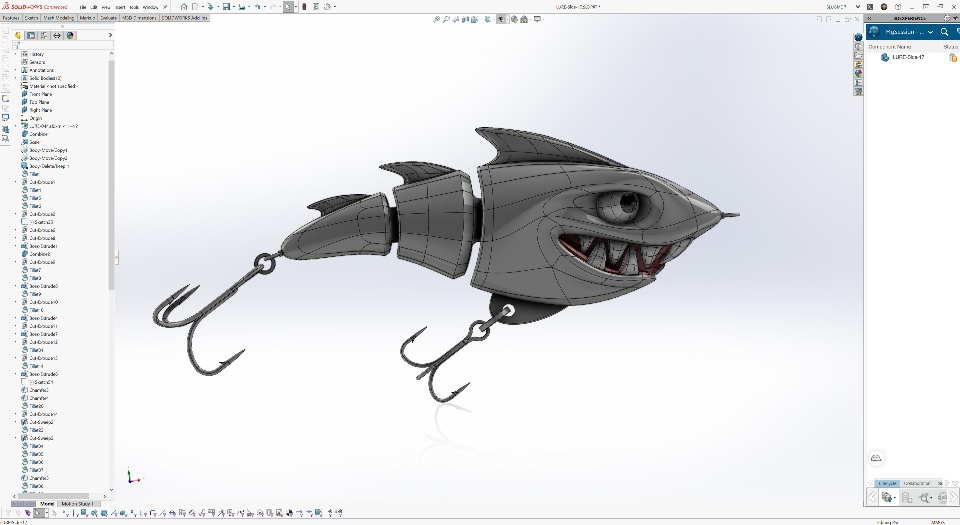Click the feature tree horizontal scrollbar

(55, 495)
